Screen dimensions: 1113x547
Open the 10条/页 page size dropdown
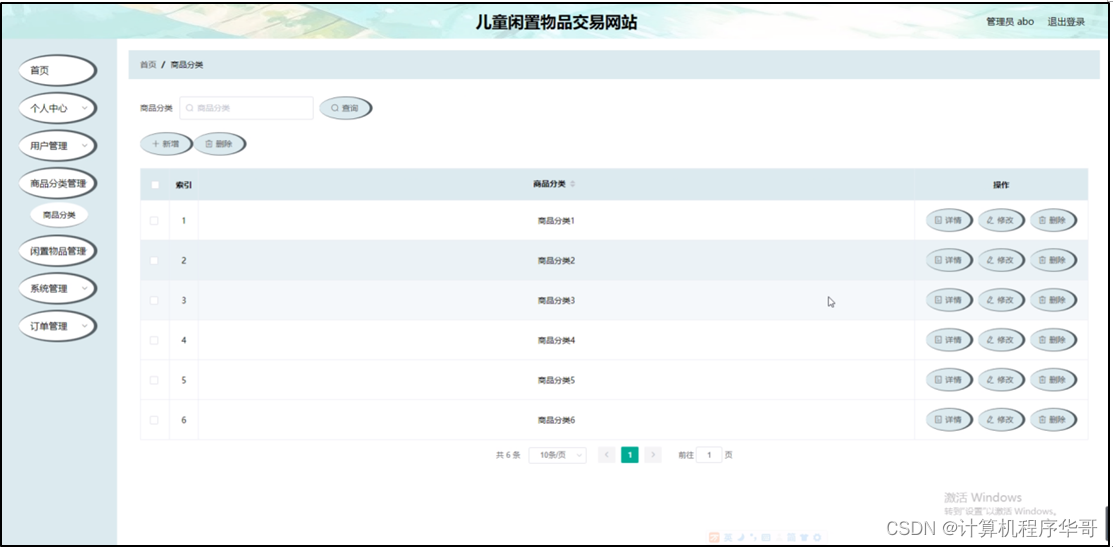(x=558, y=455)
